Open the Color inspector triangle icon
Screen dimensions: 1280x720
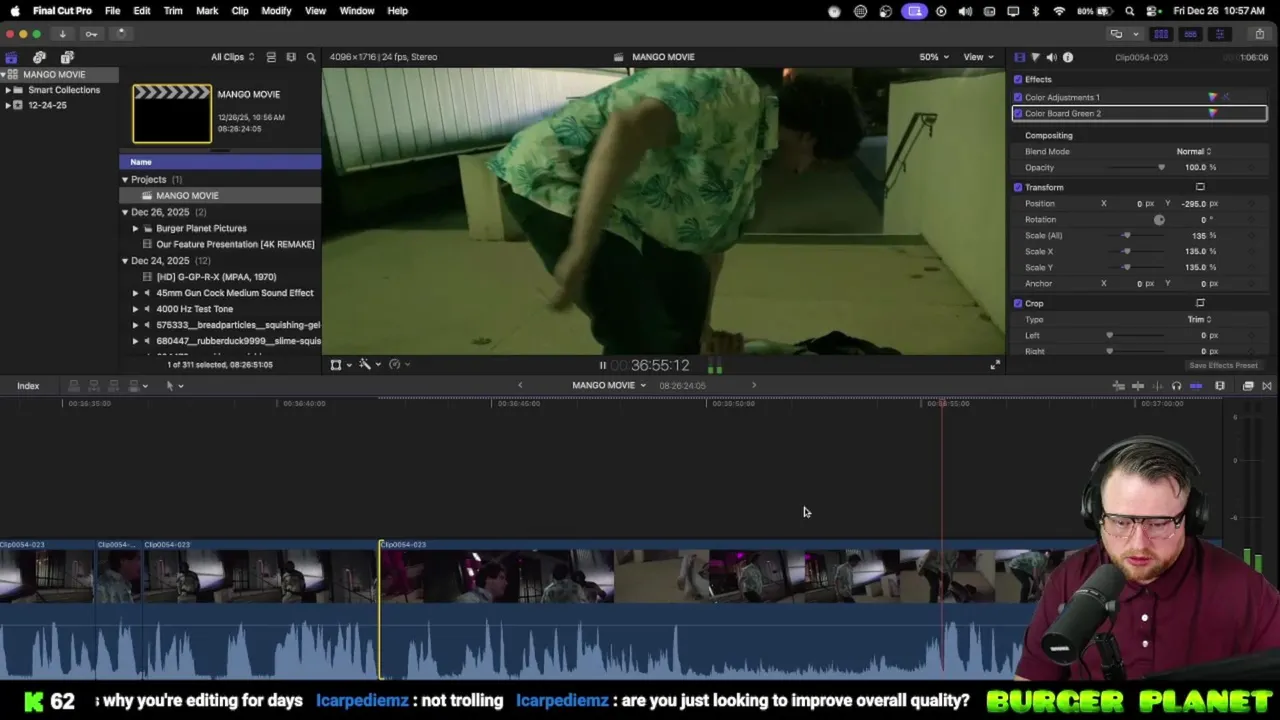pyautogui.click(x=1035, y=57)
